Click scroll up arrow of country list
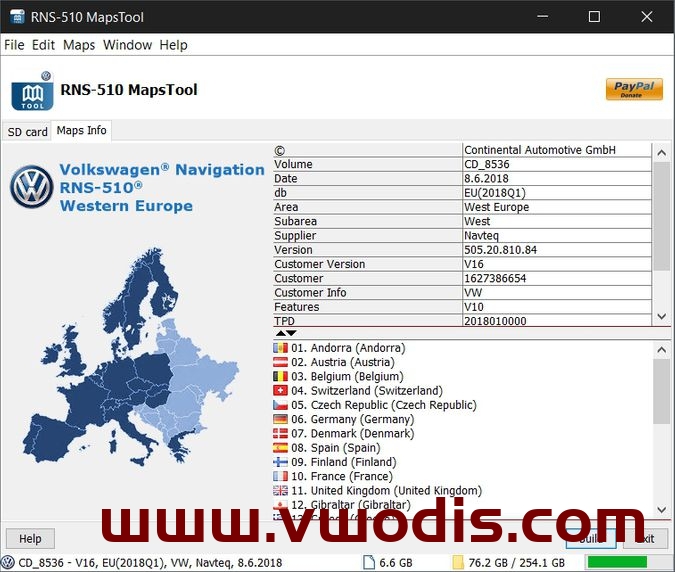The image size is (675, 572). 662,350
